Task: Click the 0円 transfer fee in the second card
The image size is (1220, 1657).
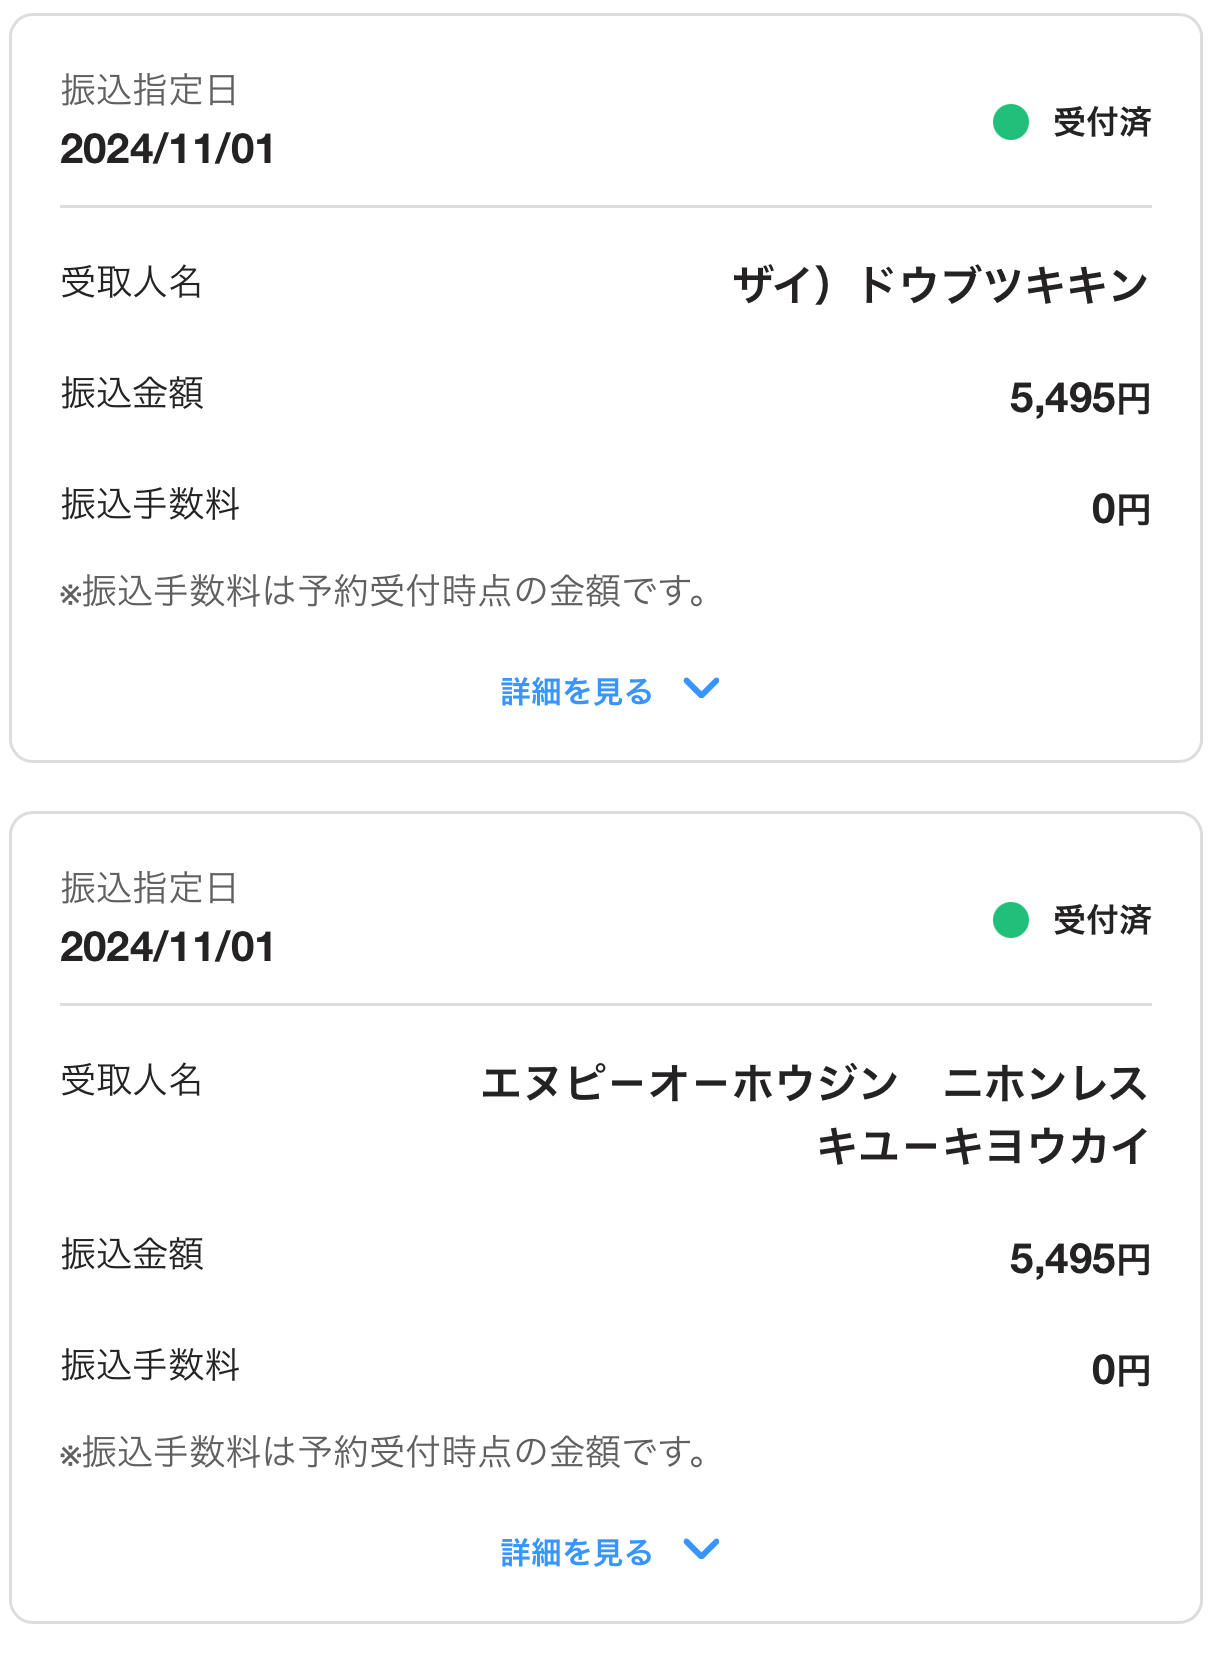Action: [1120, 1370]
